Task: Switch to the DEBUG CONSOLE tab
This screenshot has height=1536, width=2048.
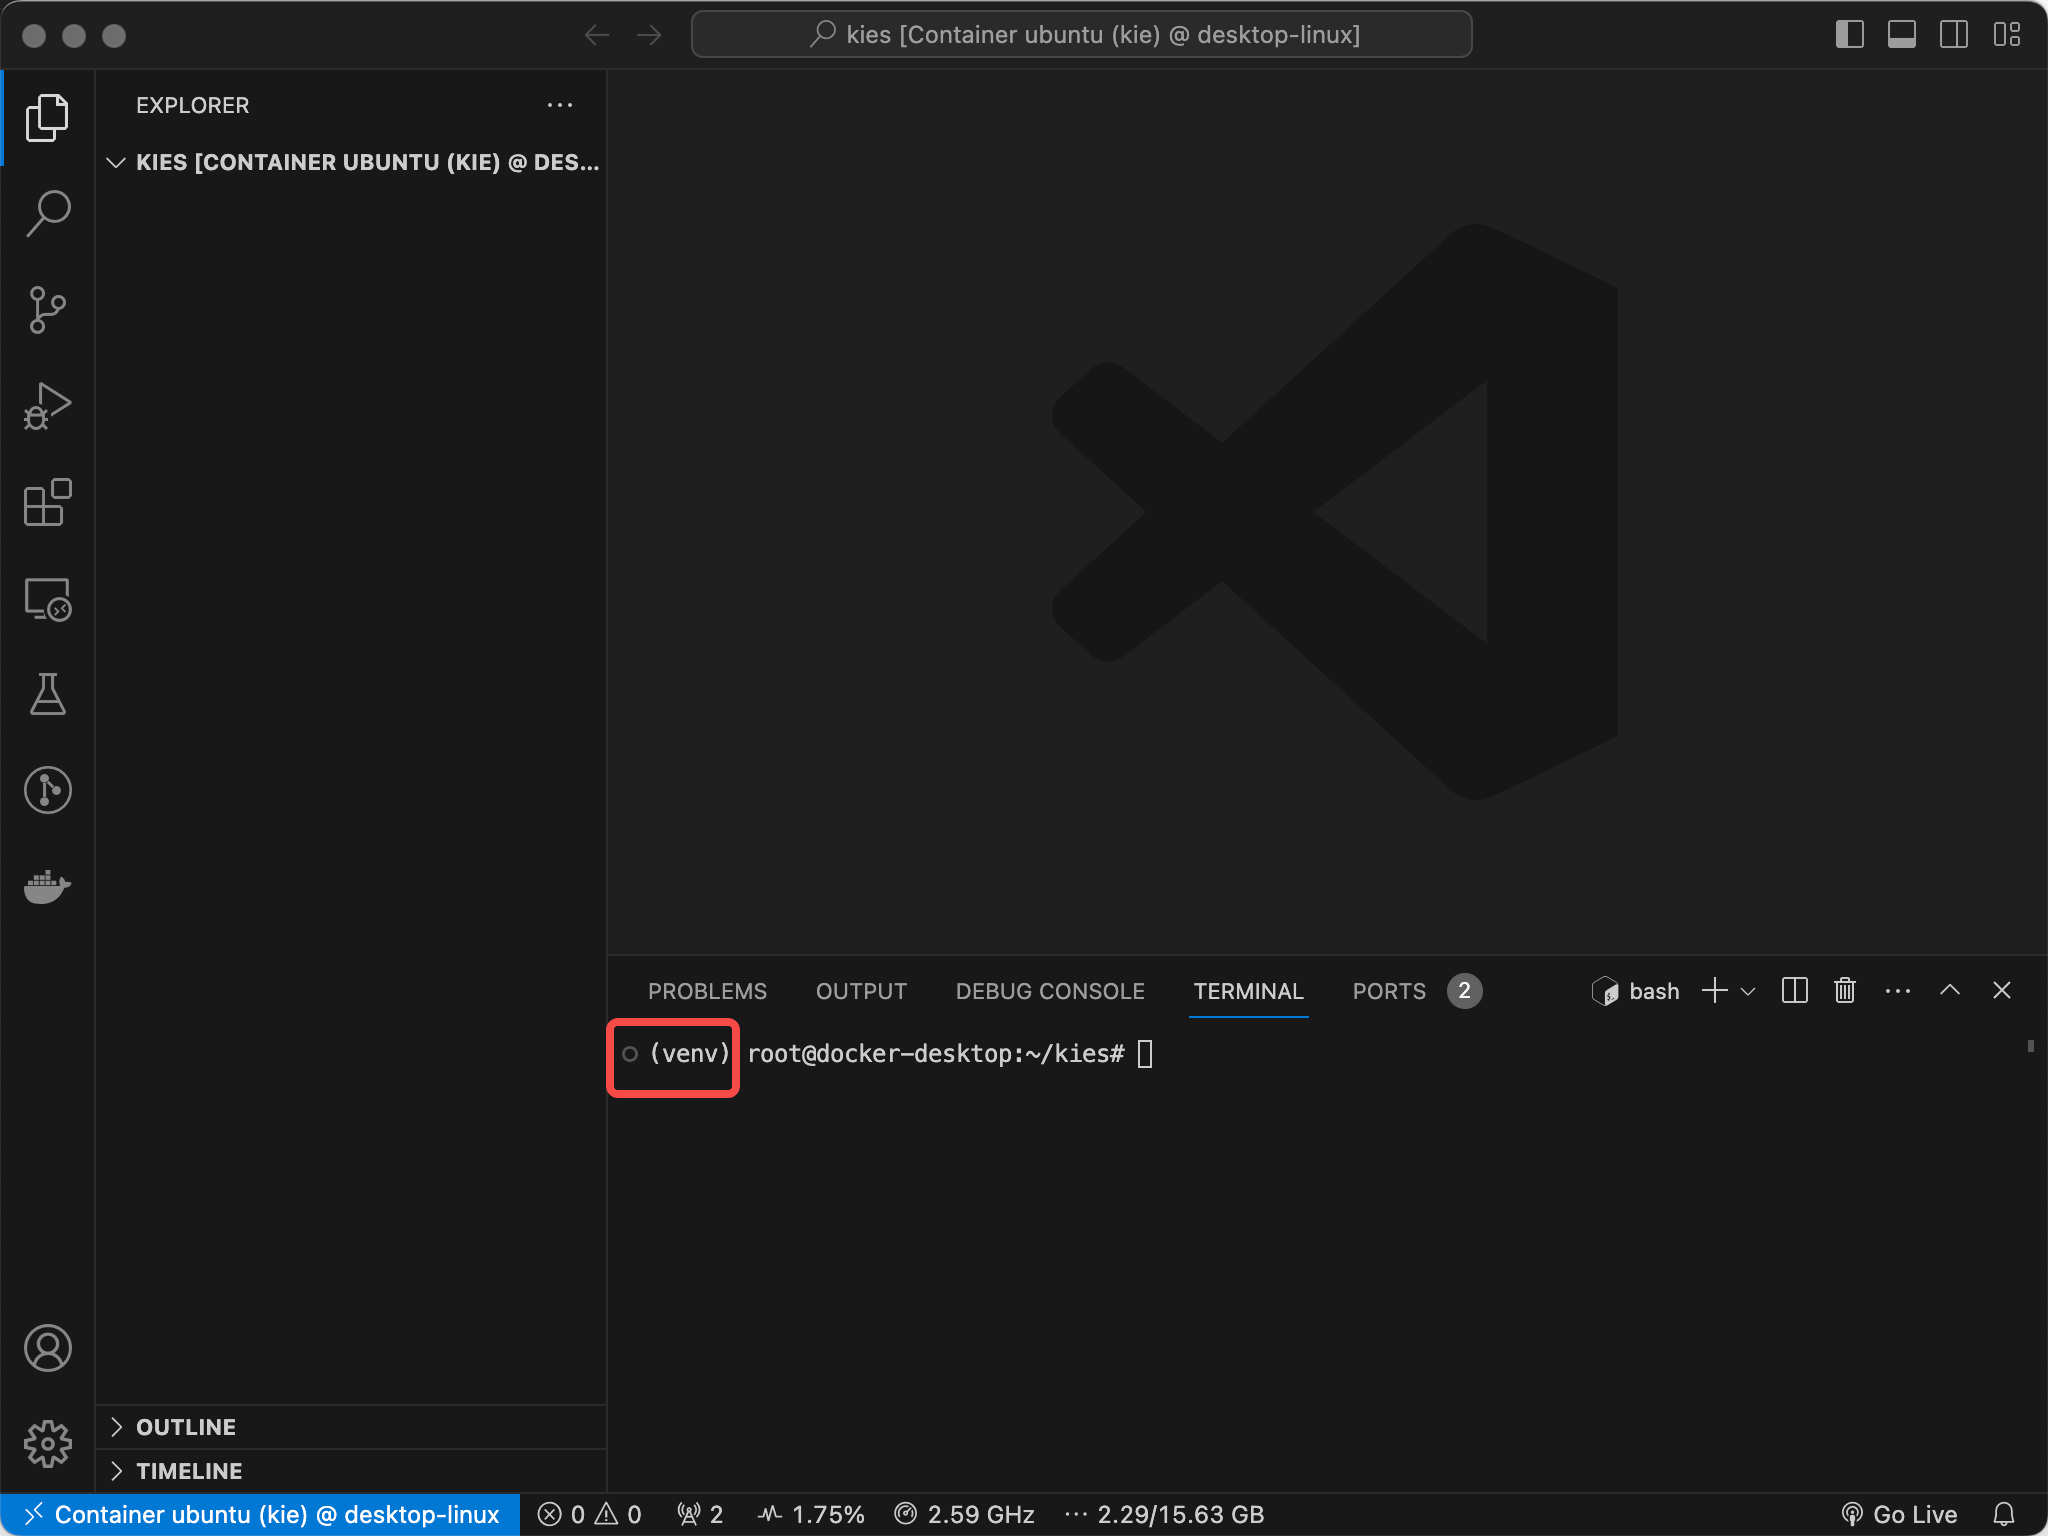Action: tap(1049, 990)
